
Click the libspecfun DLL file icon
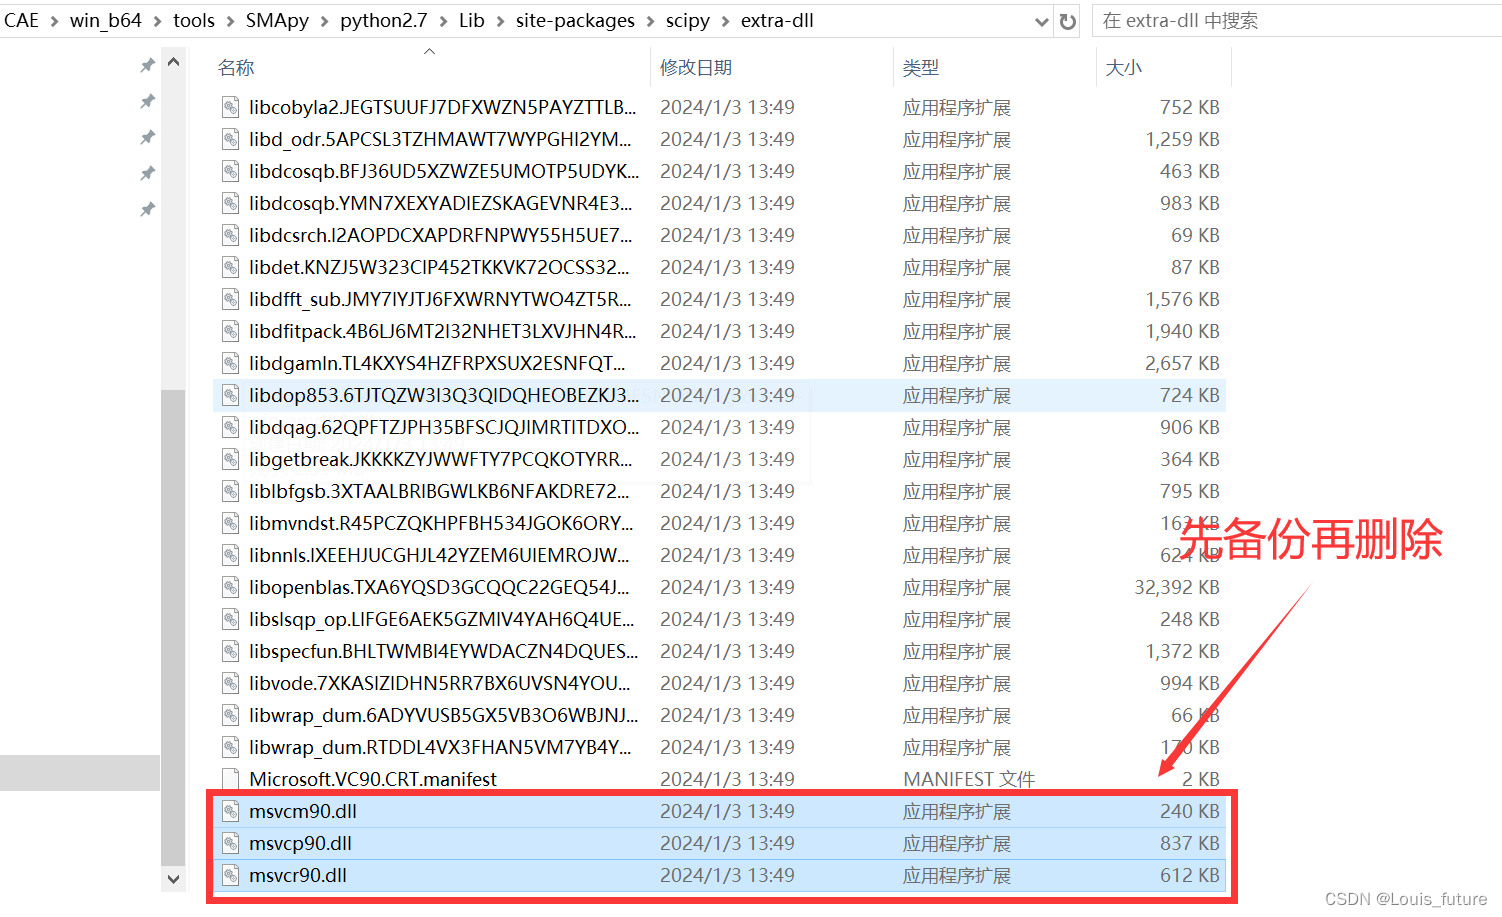coord(231,651)
